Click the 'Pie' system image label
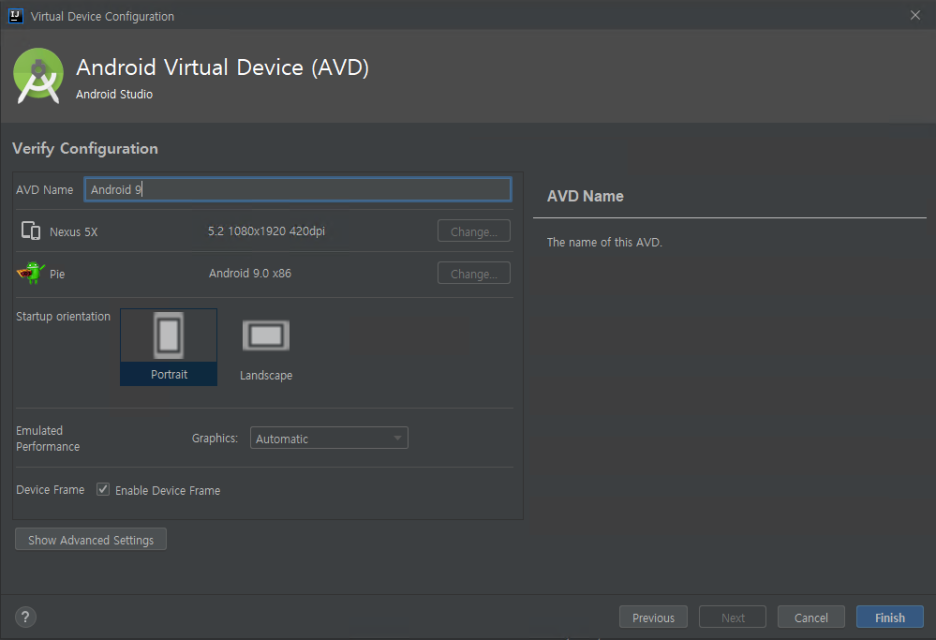Viewport: 936px width, 640px height. [x=57, y=274]
